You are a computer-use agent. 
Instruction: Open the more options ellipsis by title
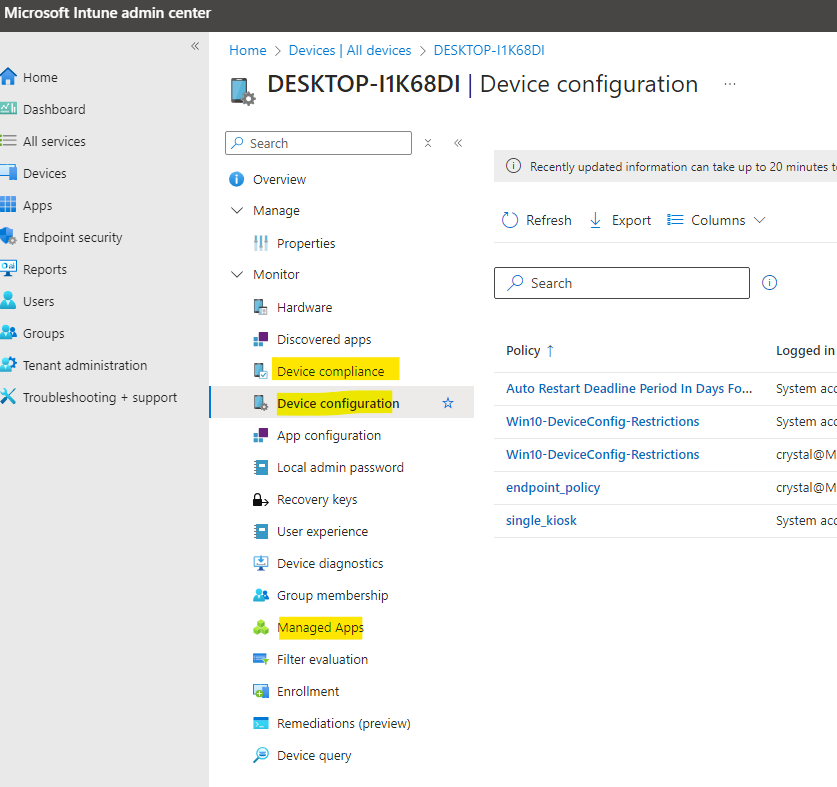point(730,84)
